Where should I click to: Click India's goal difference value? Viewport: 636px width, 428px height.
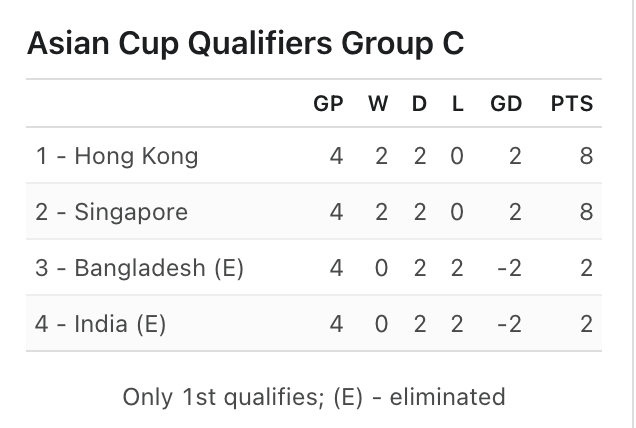pyautogui.click(x=510, y=324)
